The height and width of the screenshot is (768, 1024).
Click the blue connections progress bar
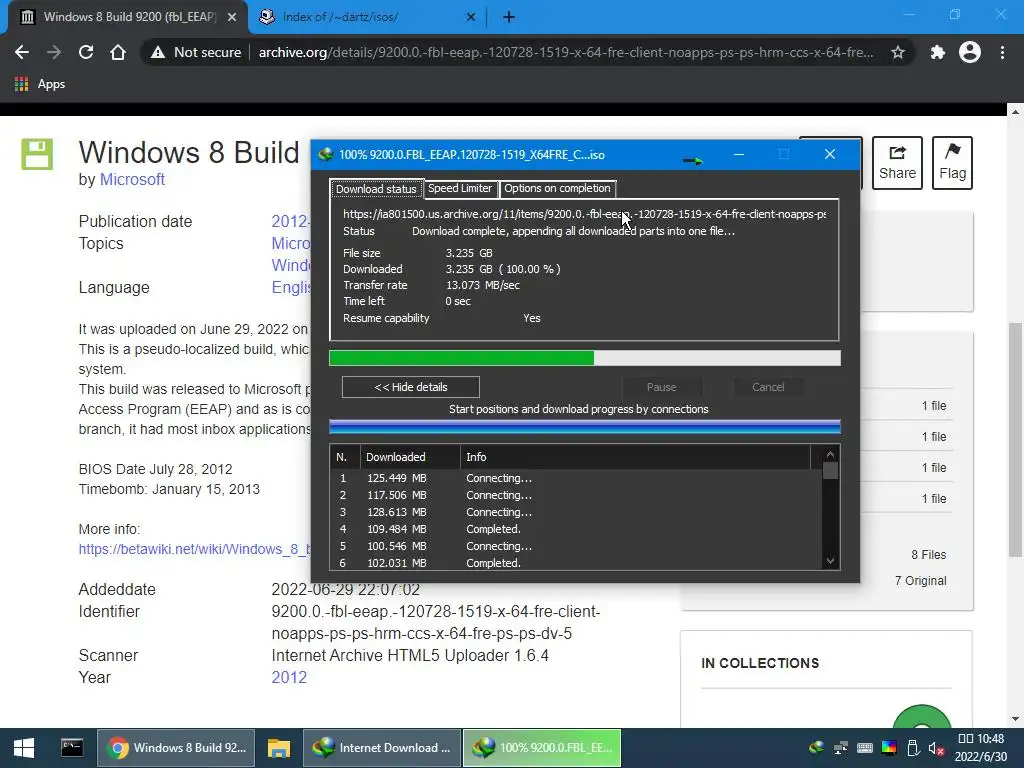tap(585, 427)
